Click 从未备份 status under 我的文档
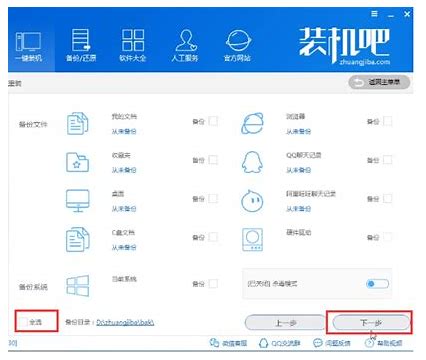Screen dimensions: 426x360 [124, 132]
